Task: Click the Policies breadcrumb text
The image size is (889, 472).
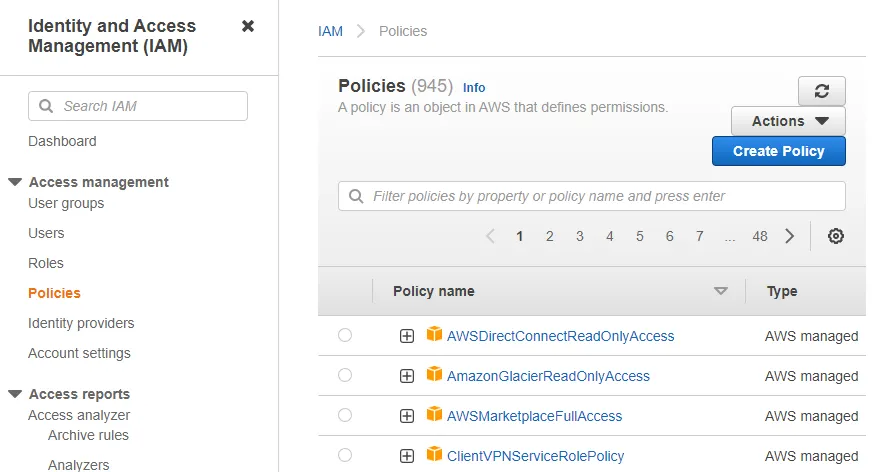Action: 403,31
